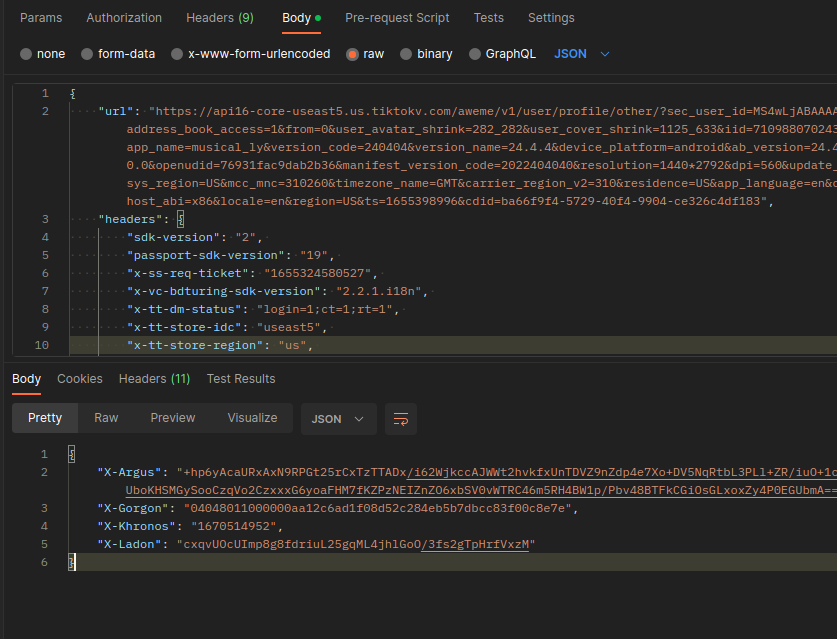Click the "login=1;ct=1;rt=1" value

[325, 309]
